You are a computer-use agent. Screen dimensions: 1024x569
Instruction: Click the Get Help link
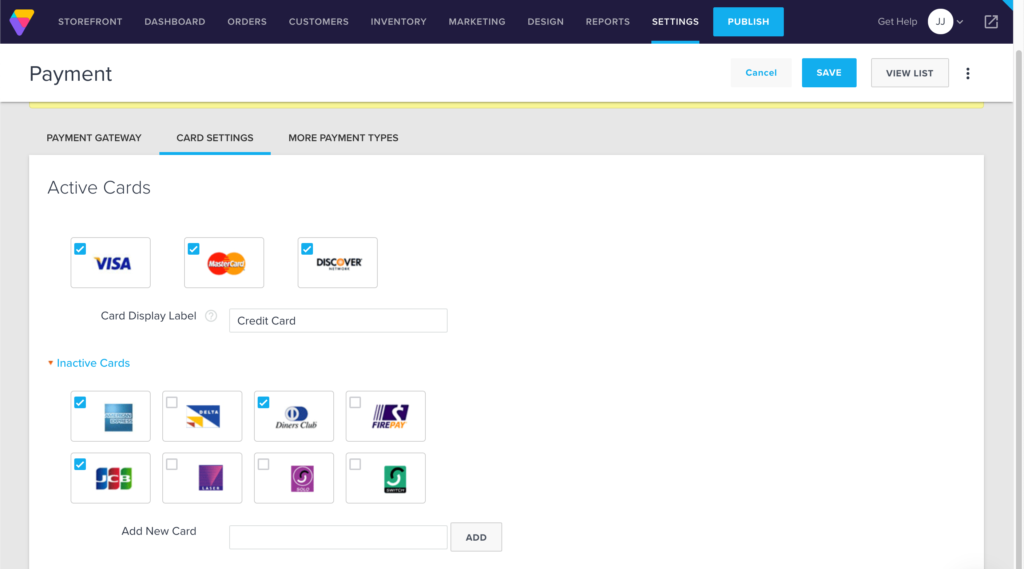(x=897, y=22)
